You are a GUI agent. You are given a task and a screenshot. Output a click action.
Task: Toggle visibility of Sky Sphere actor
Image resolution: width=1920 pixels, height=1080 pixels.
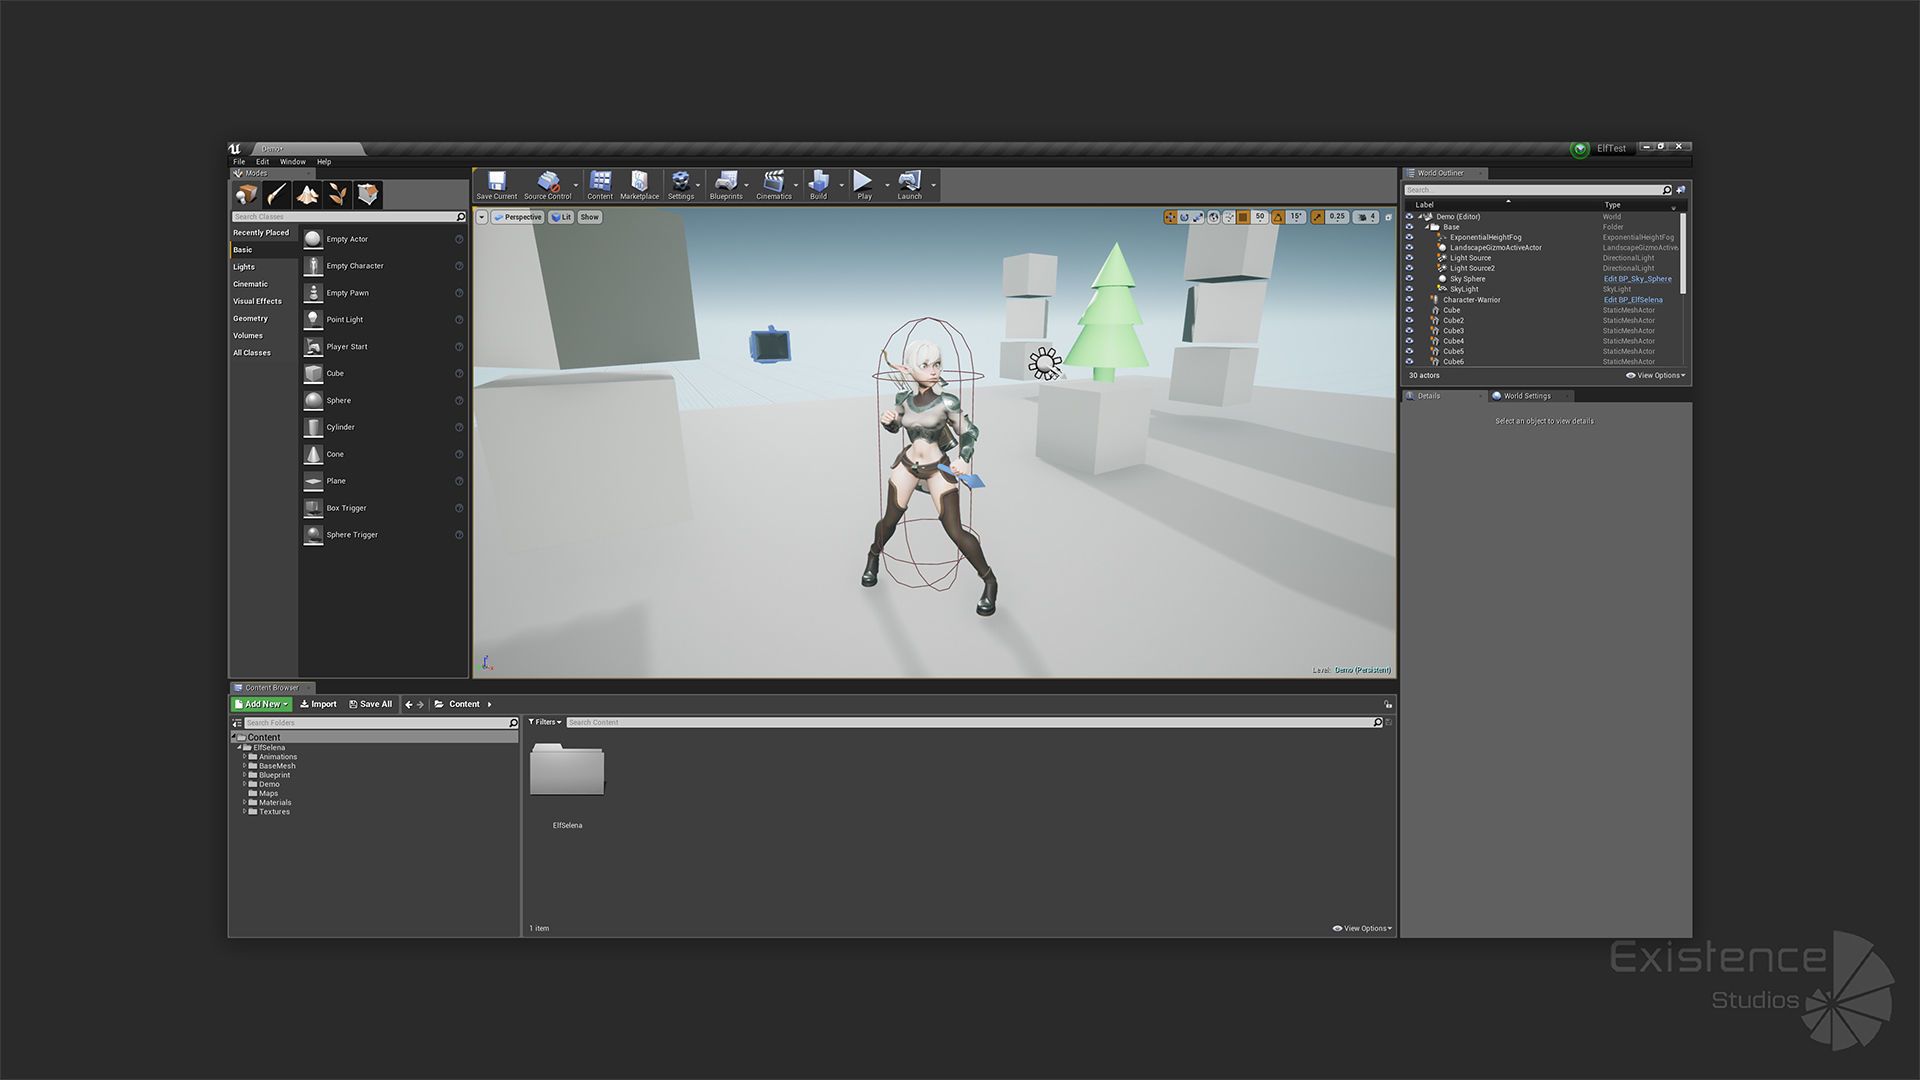1409,279
